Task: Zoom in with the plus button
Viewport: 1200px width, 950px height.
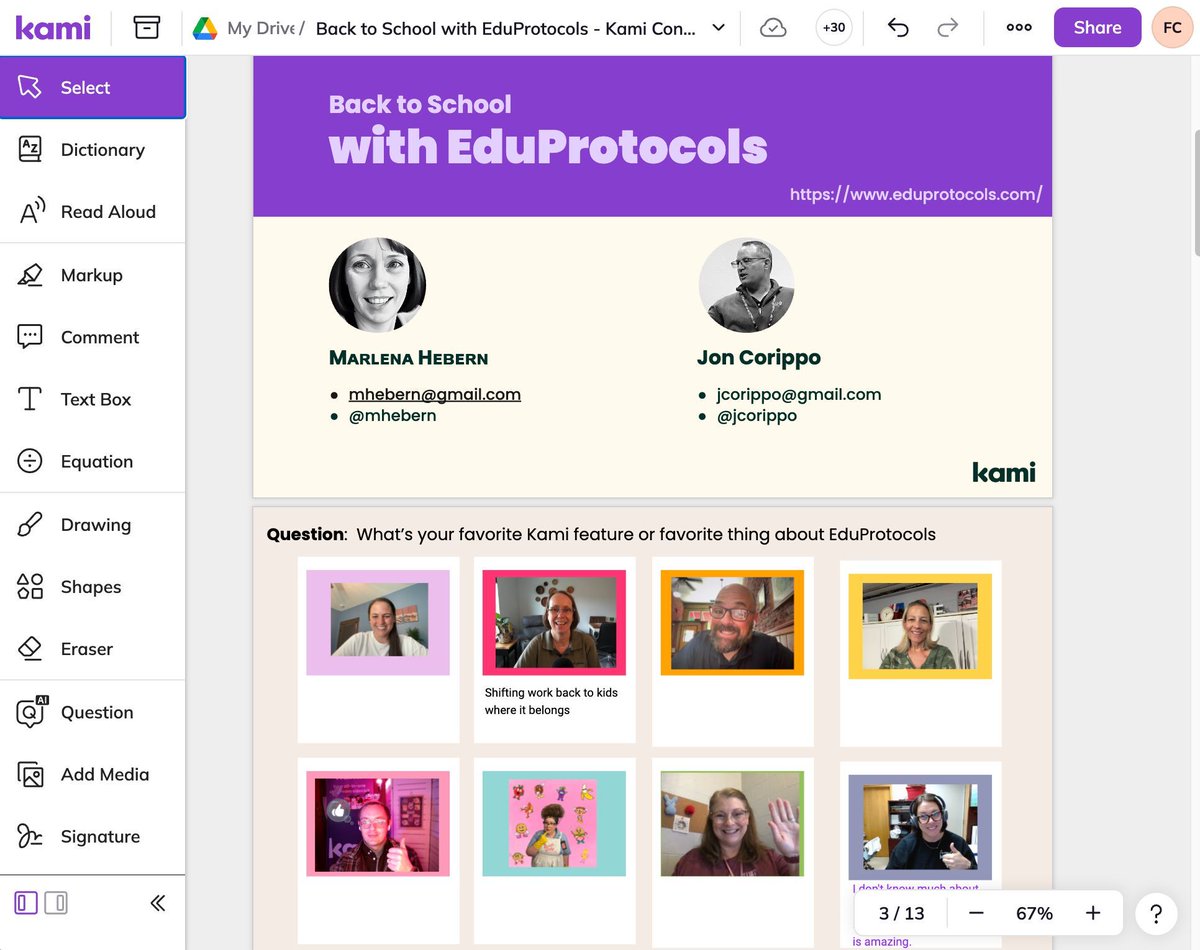Action: click(x=1093, y=913)
